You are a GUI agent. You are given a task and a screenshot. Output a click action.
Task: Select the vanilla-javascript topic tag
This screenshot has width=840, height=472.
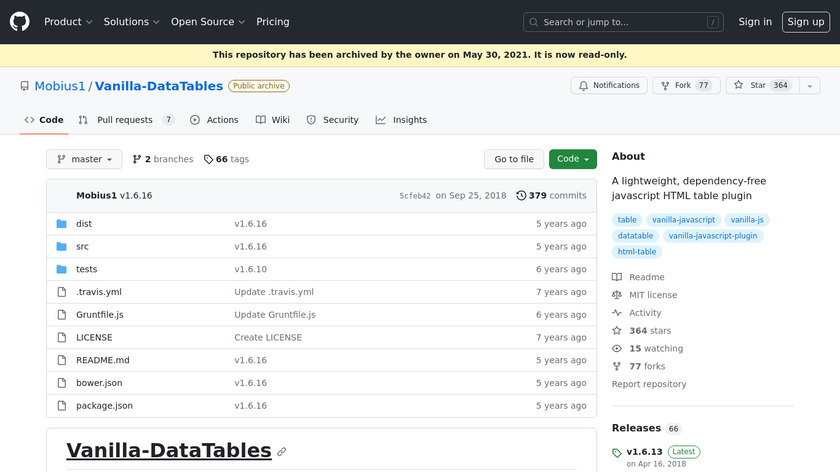[683, 220]
